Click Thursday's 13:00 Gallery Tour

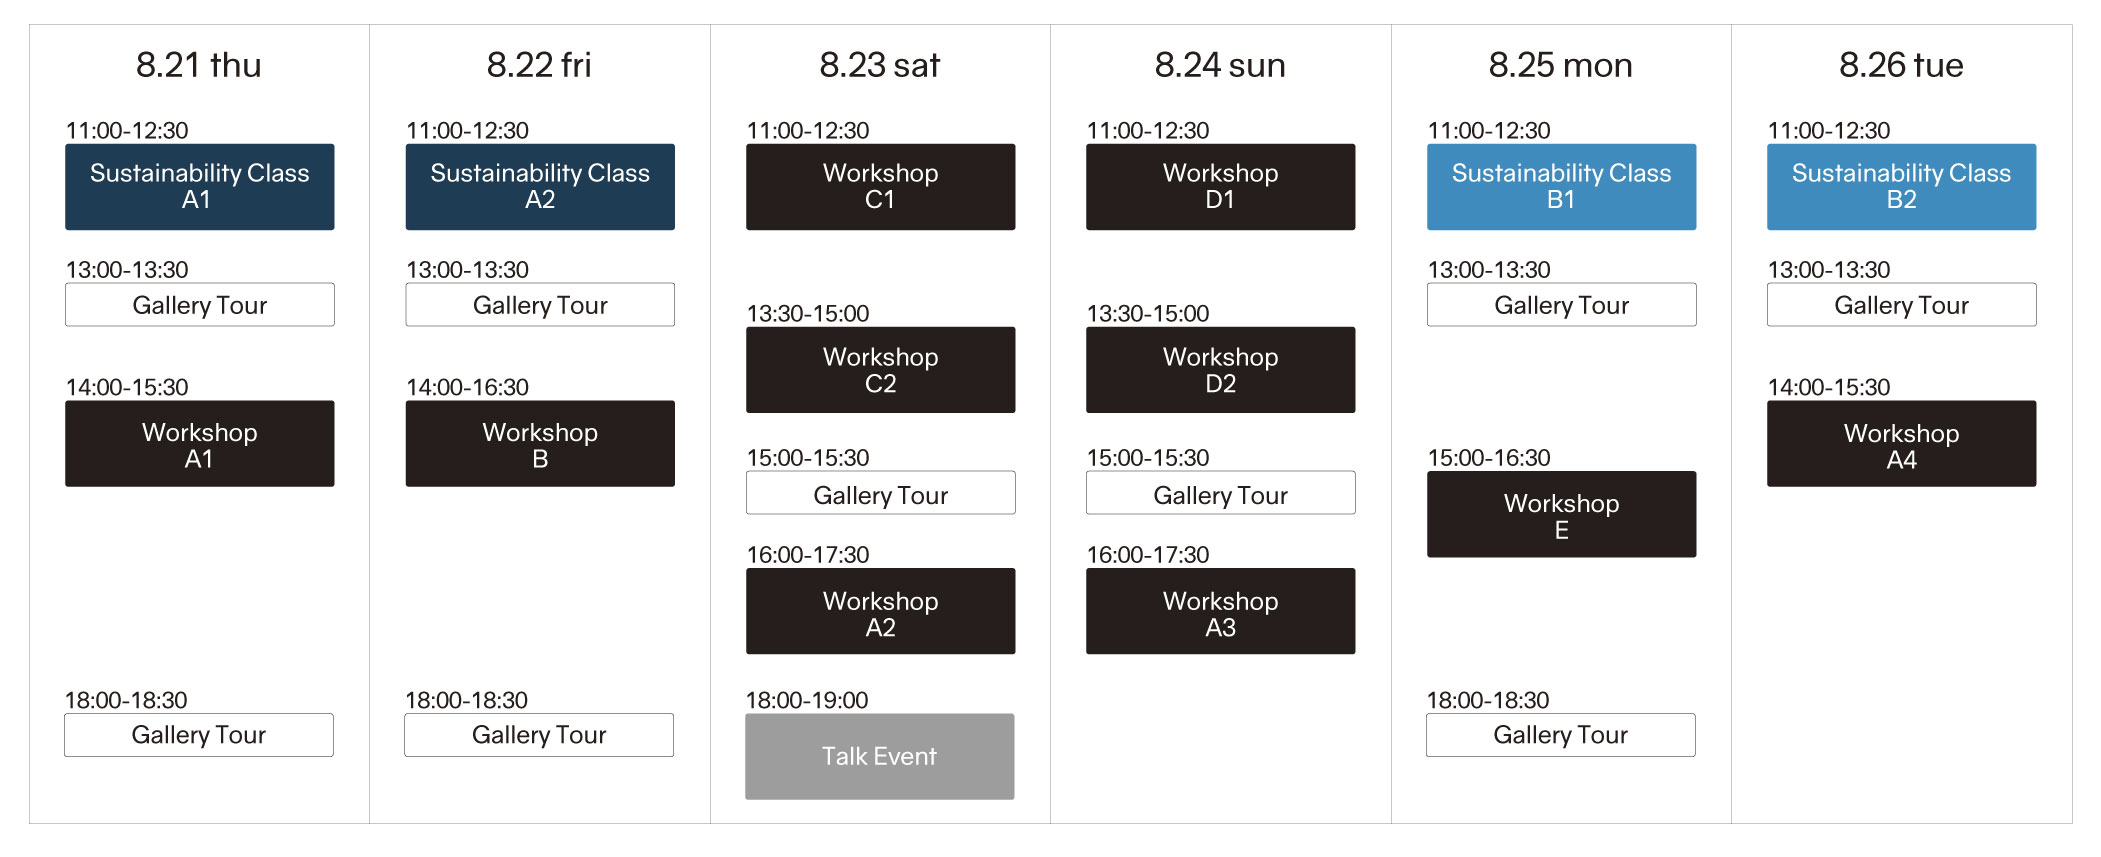pyautogui.click(x=199, y=305)
